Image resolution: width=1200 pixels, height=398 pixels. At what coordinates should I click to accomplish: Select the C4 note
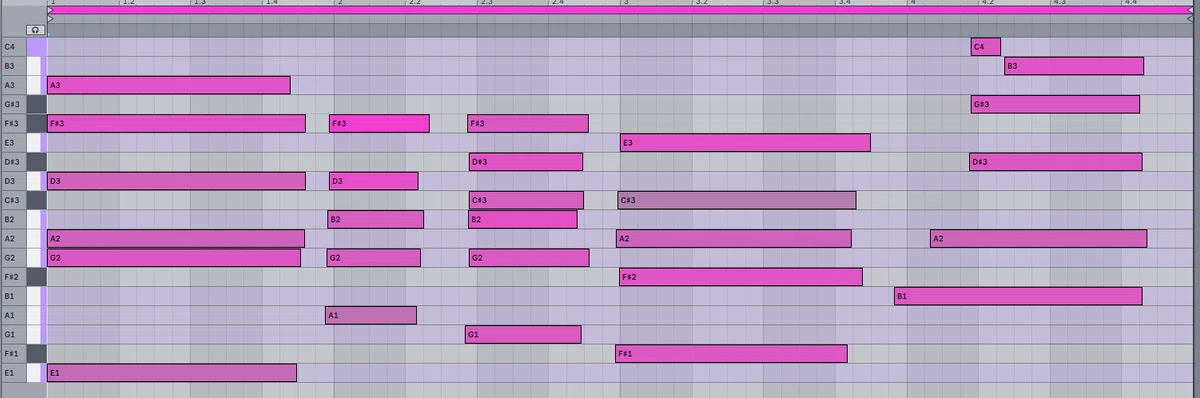click(985, 47)
